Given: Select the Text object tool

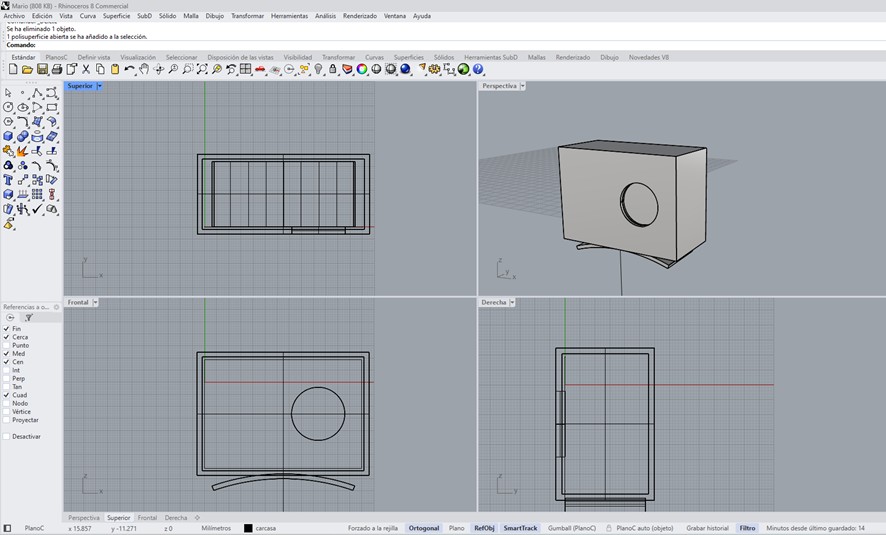Looking at the screenshot, I should (x=9, y=181).
